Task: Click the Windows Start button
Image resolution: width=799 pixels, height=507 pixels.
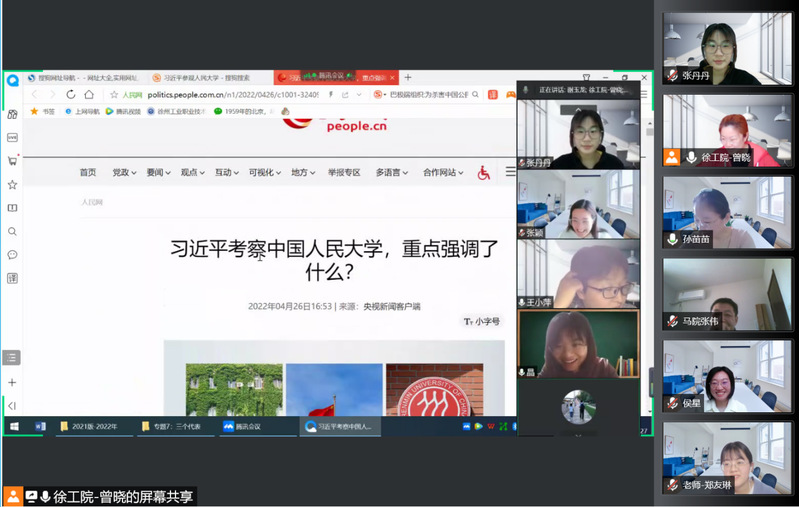Action: (15, 426)
